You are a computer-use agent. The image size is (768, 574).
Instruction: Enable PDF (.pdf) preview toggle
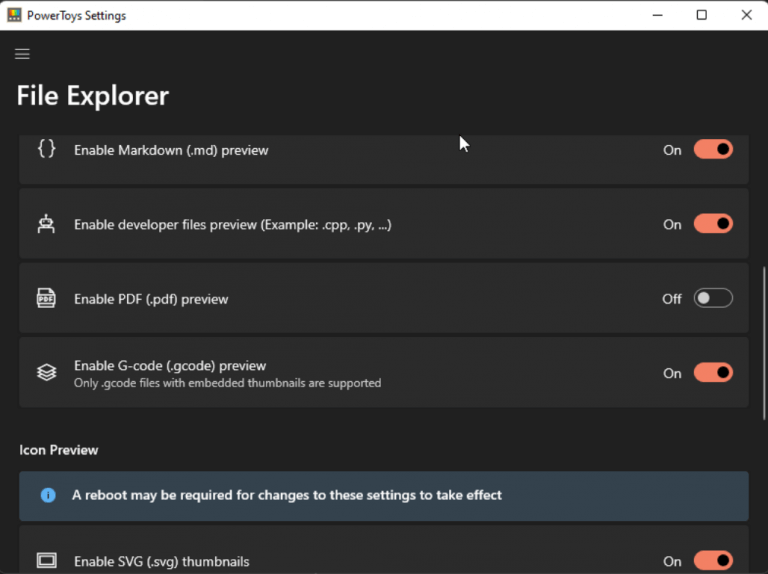click(x=713, y=298)
